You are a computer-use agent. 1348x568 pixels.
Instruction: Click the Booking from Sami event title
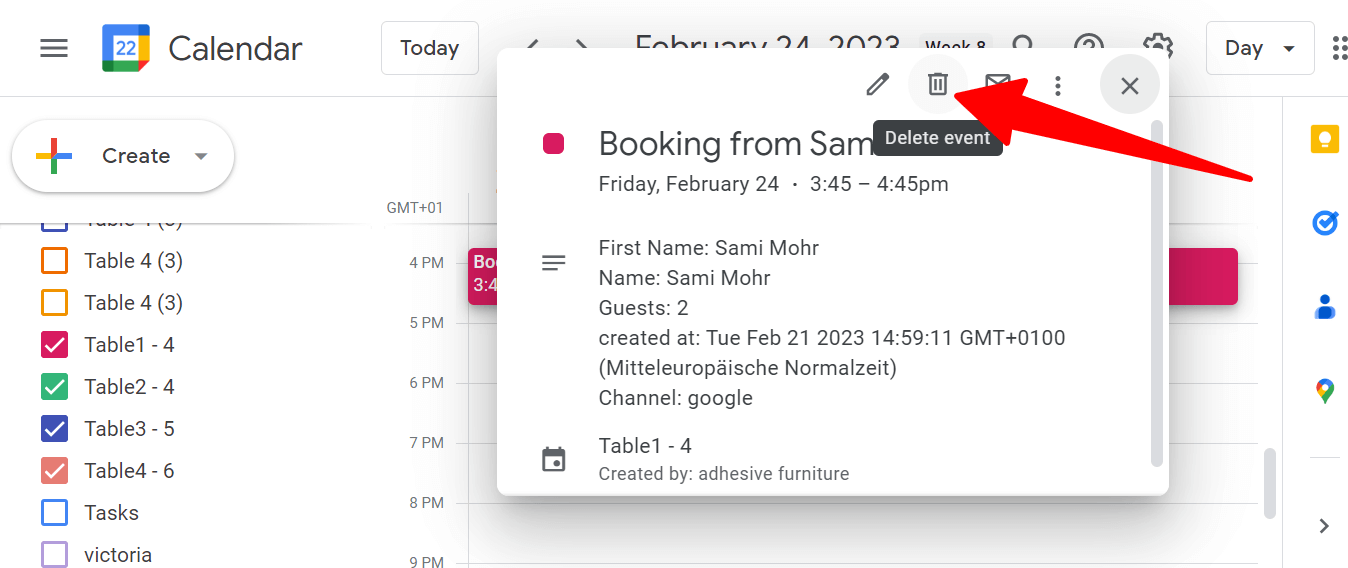click(x=736, y=144)
